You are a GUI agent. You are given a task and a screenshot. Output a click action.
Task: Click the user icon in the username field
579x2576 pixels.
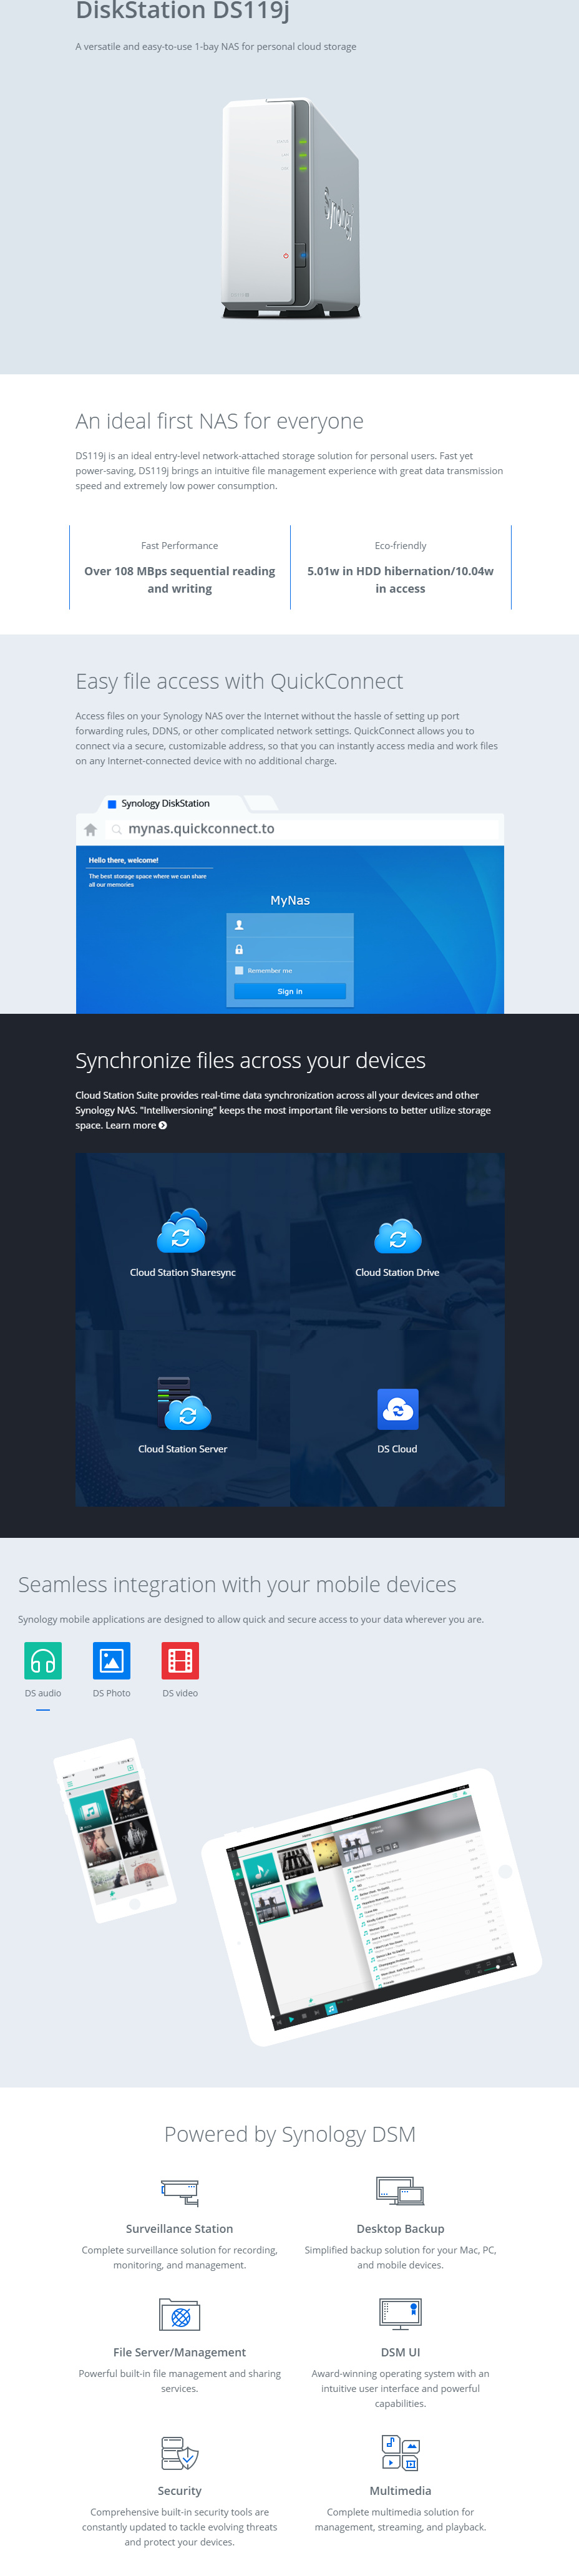pyautogui.click(x=239, y=925)
